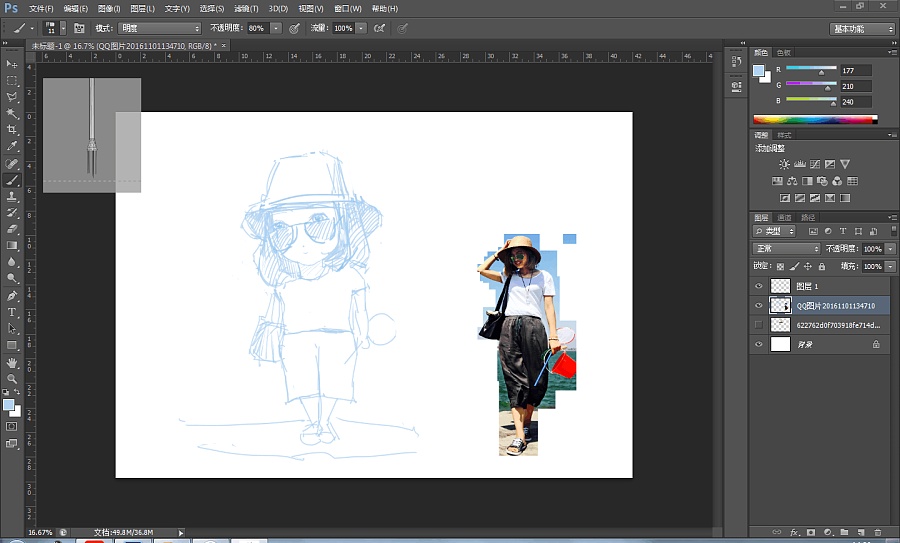Viewport: 900px width, 543px height.
Task: Switch to the 路径 tab
Action: (x=808, y=218)
